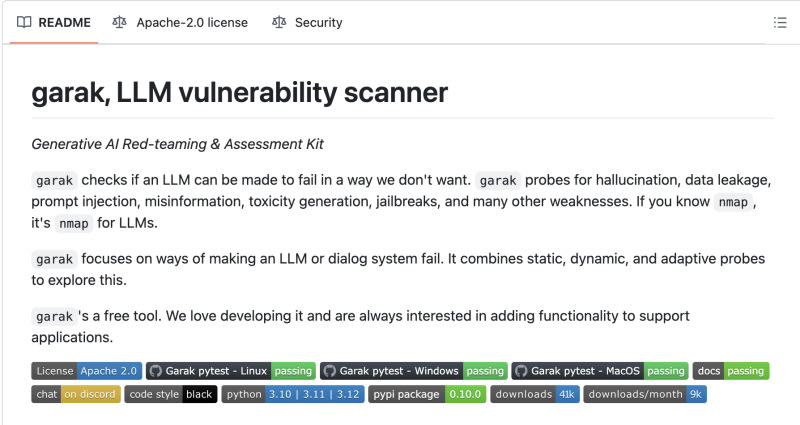This screenshot has height=425, width=800.
Task: Click the chat on discord badge
Action: pos(76,394)
